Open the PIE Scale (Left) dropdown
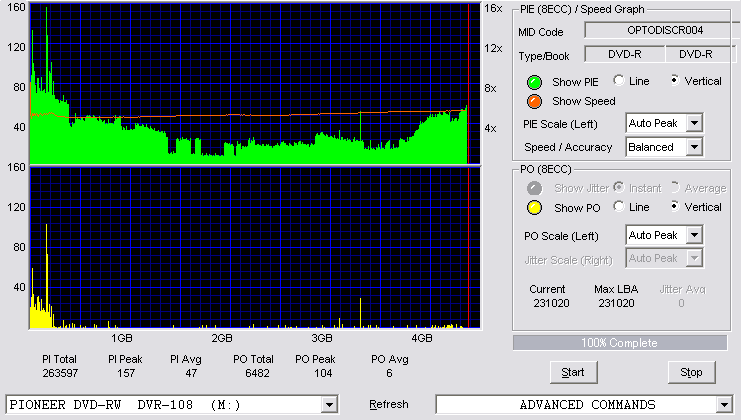 tap(694, 123)
